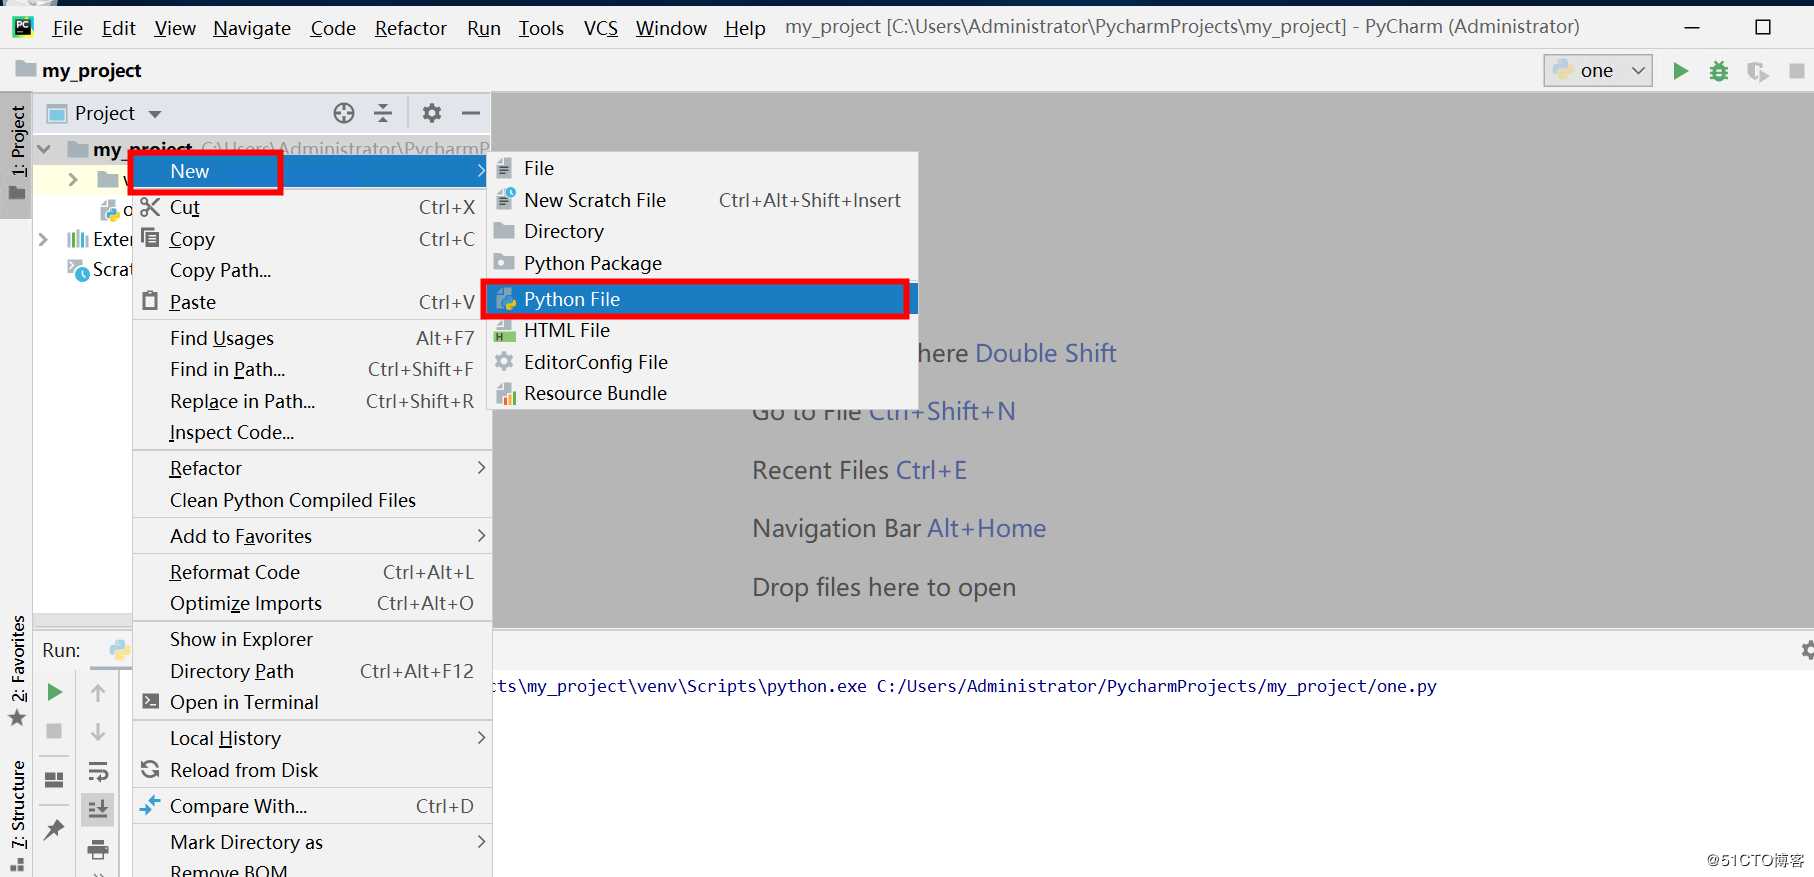Click the Run console output path line
This screenshot has height=877, width=1814.
965,686
